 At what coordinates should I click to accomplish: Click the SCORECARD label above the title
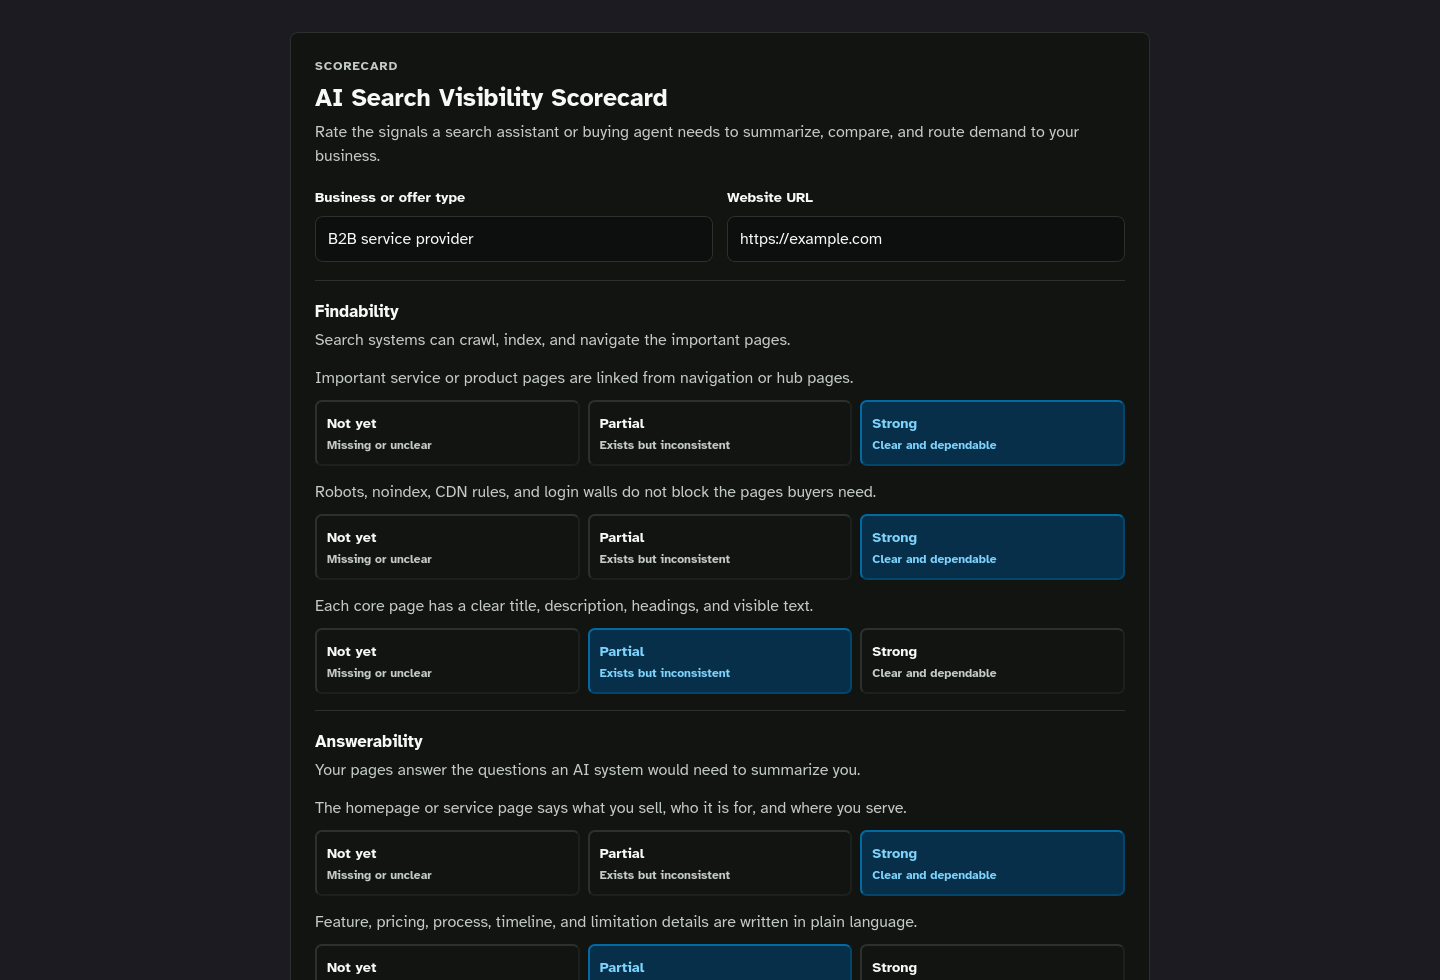pos(356,66)
